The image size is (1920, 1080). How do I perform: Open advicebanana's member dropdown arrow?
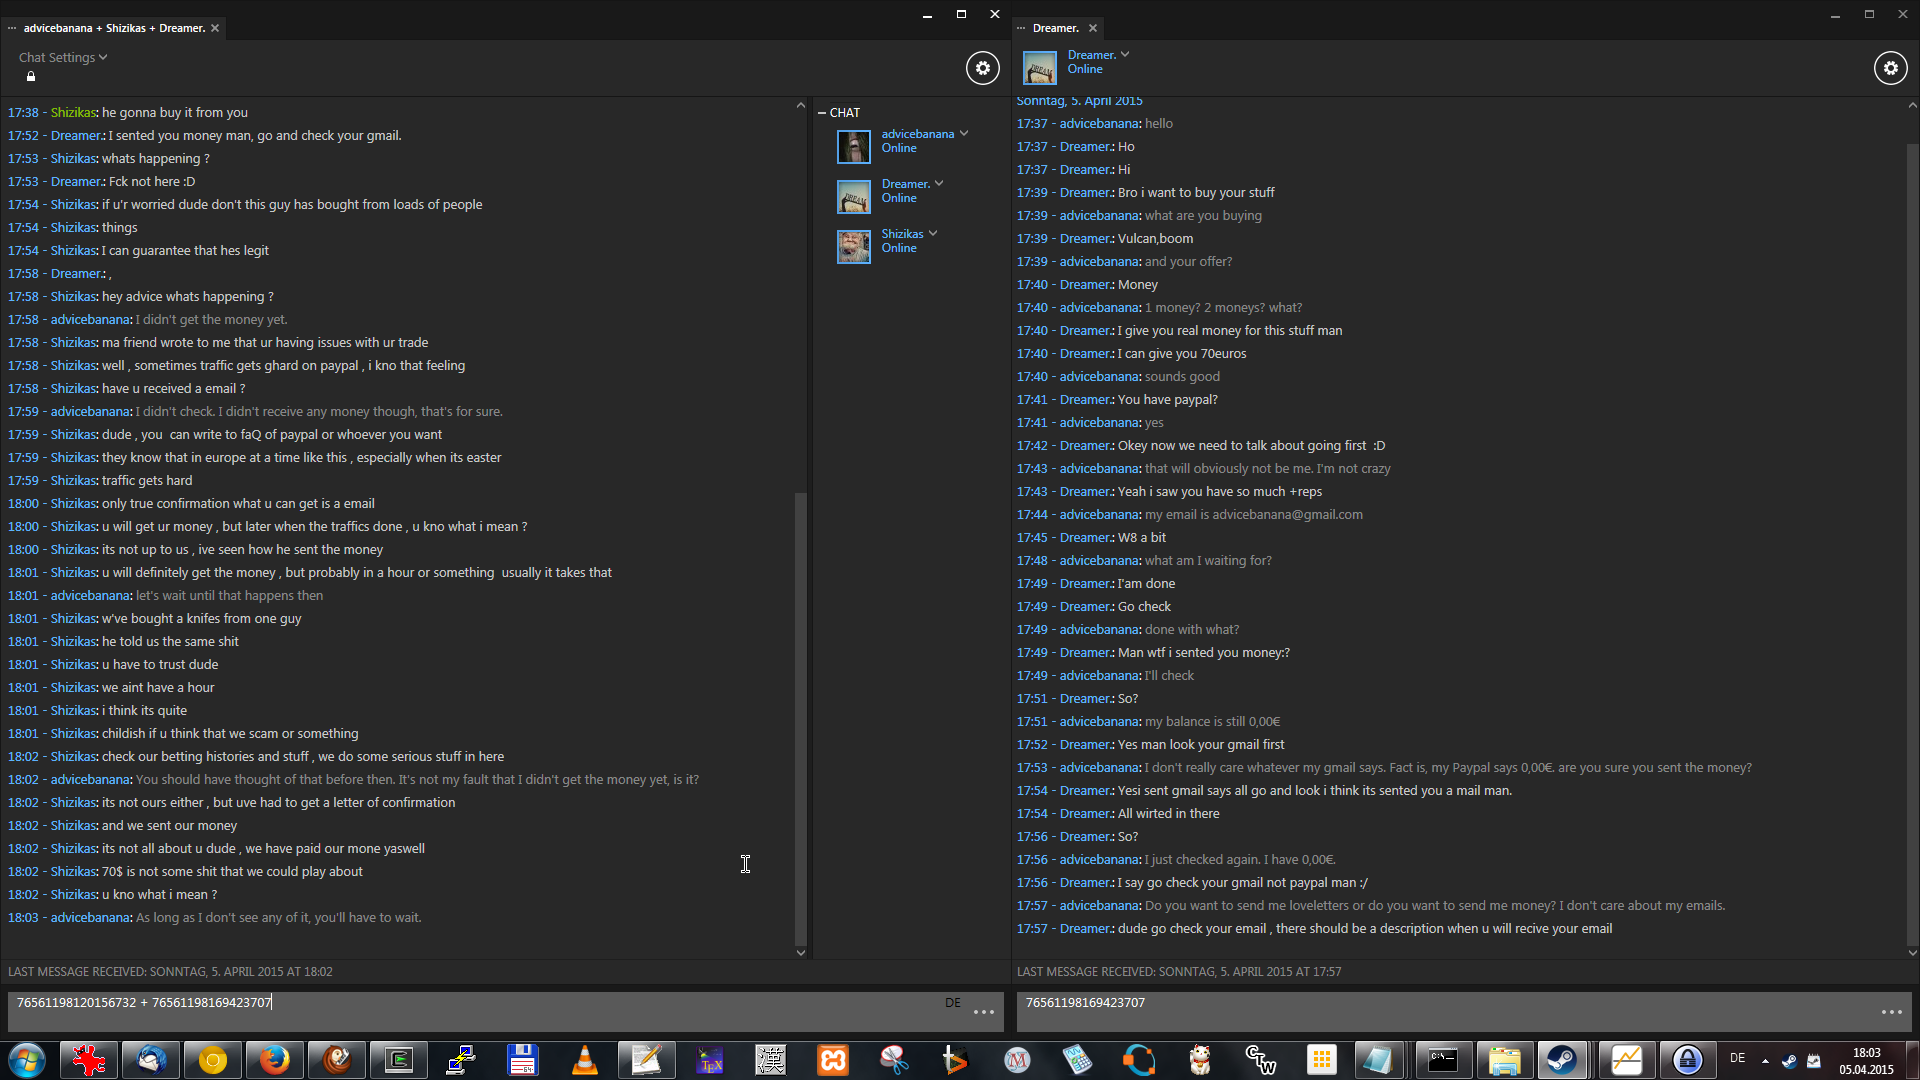[964, 134]
